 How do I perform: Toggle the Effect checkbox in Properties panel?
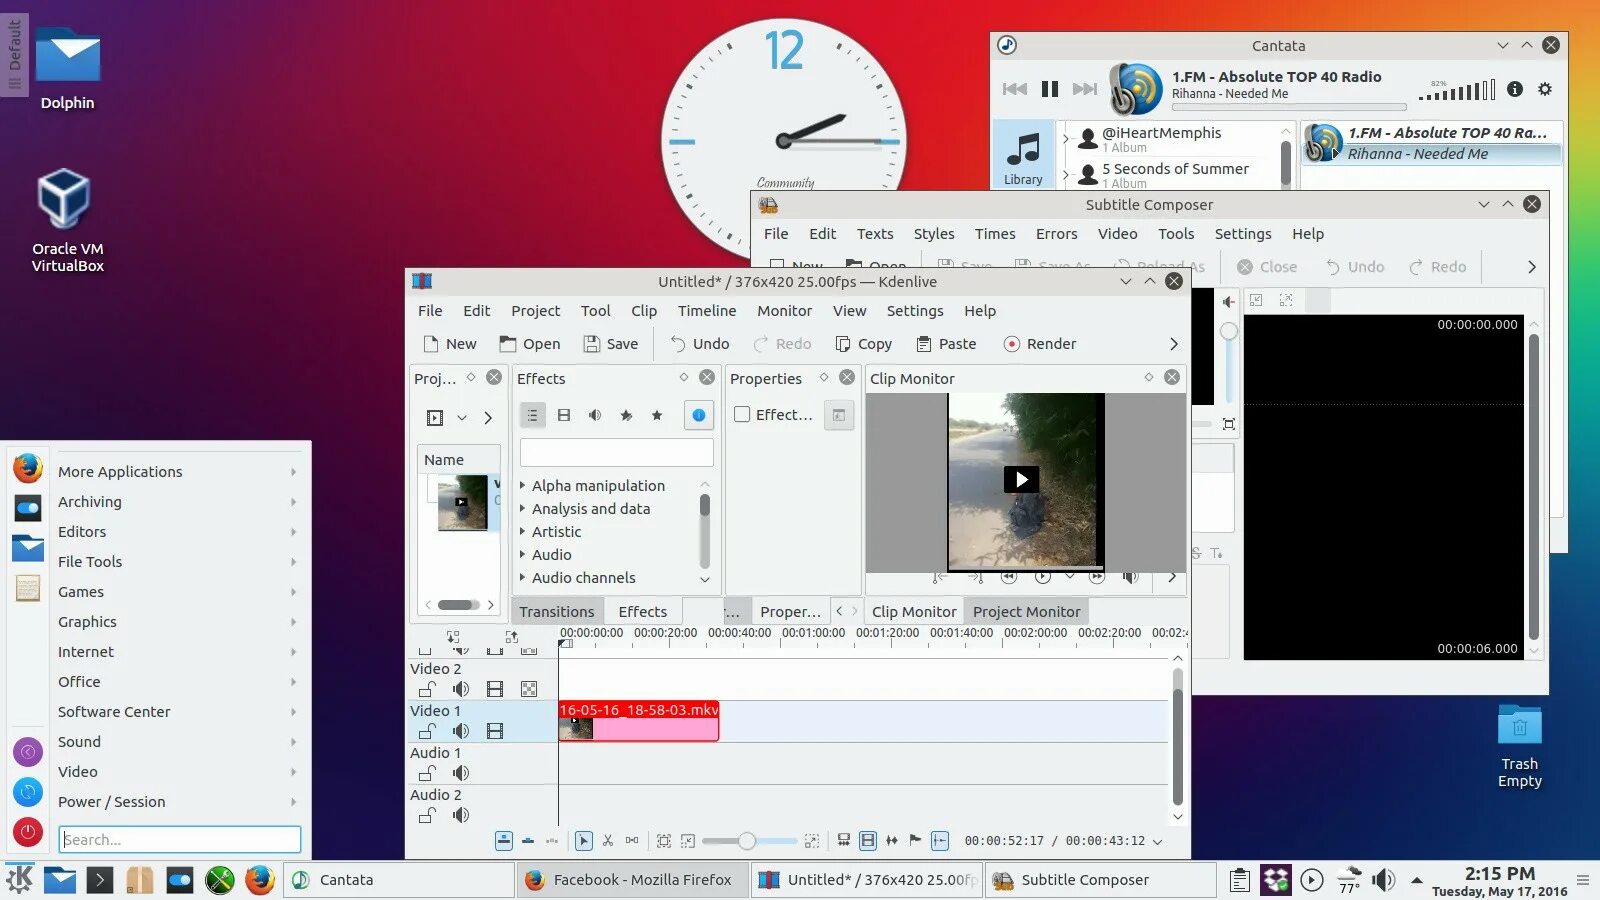743,414
